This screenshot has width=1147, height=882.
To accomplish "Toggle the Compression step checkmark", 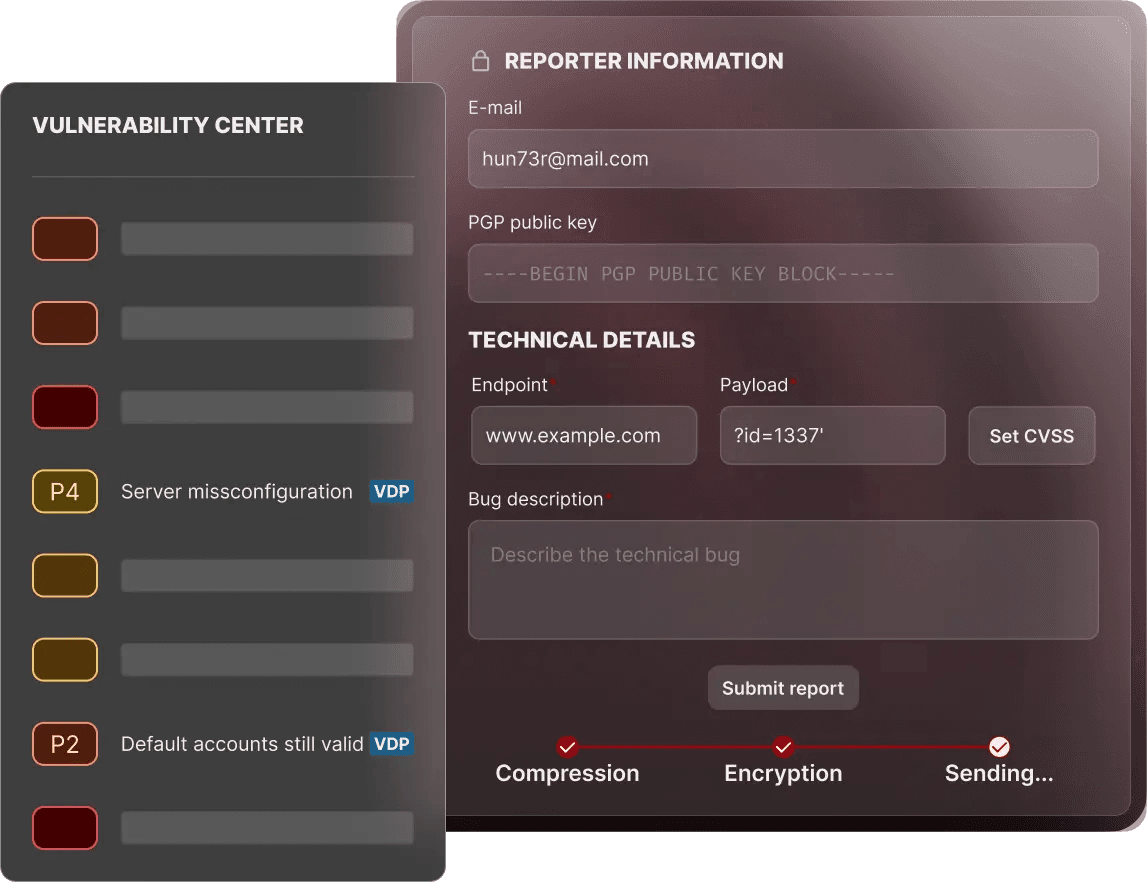I will point(567,747).
